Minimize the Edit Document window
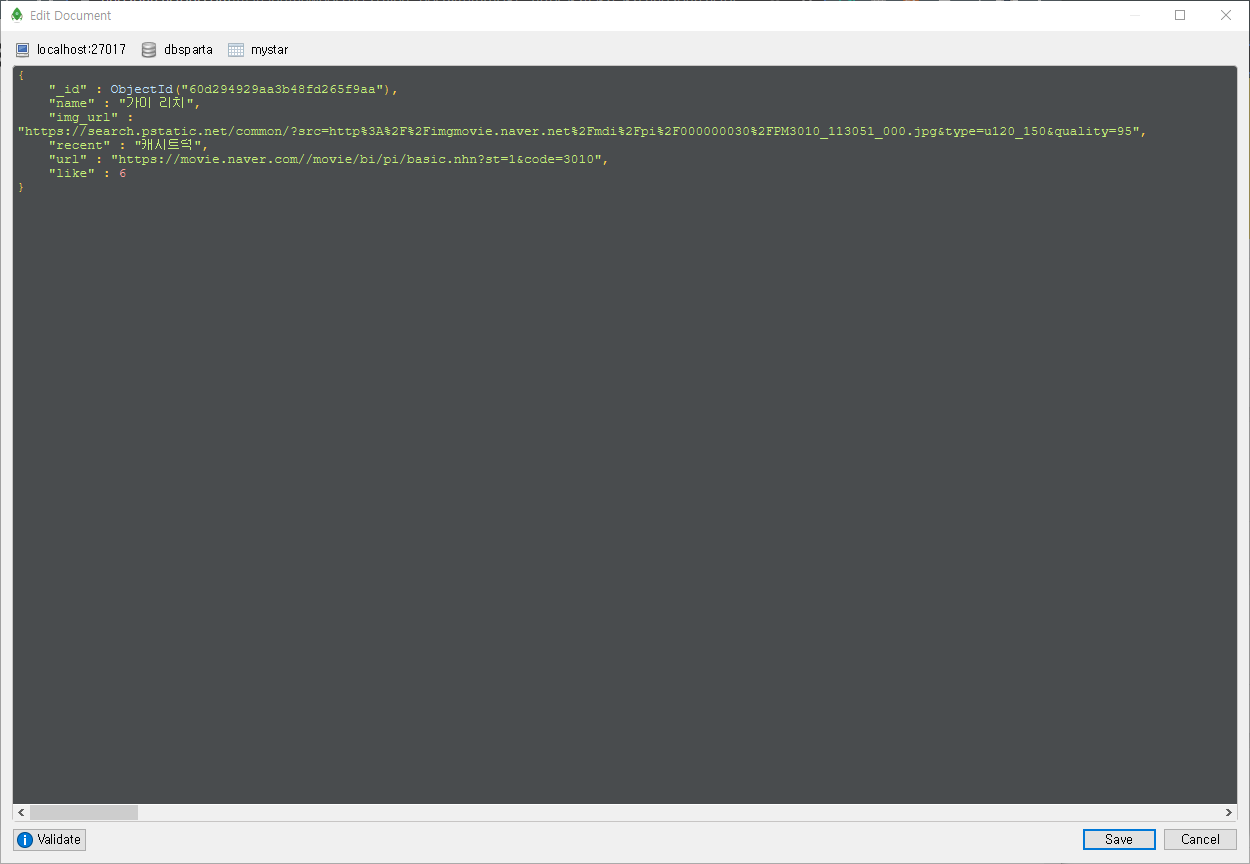The image size is (1250, 864). pos(1134,15)
